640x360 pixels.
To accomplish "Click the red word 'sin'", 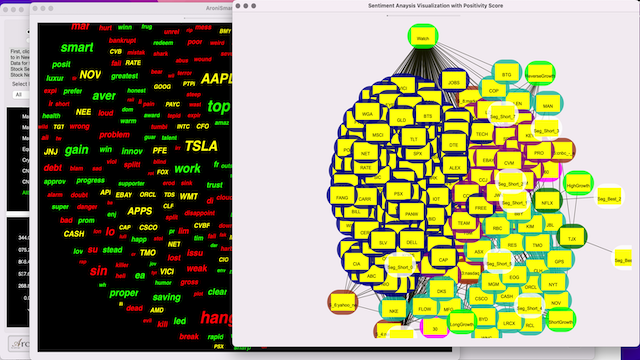I will pos(99,271).
